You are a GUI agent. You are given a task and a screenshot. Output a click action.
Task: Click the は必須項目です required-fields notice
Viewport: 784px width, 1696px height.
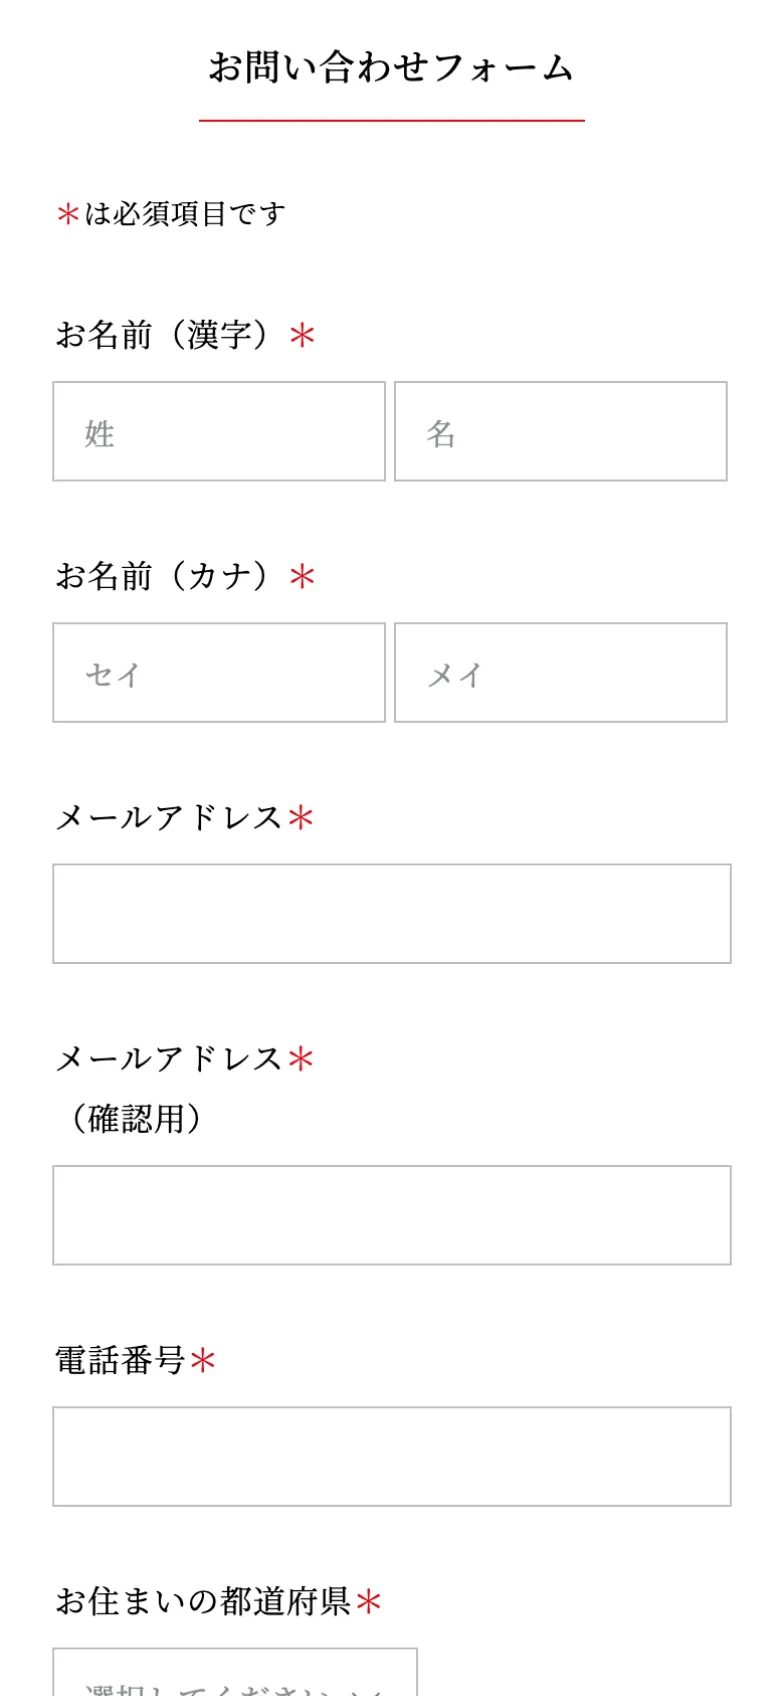pos(185,214)
